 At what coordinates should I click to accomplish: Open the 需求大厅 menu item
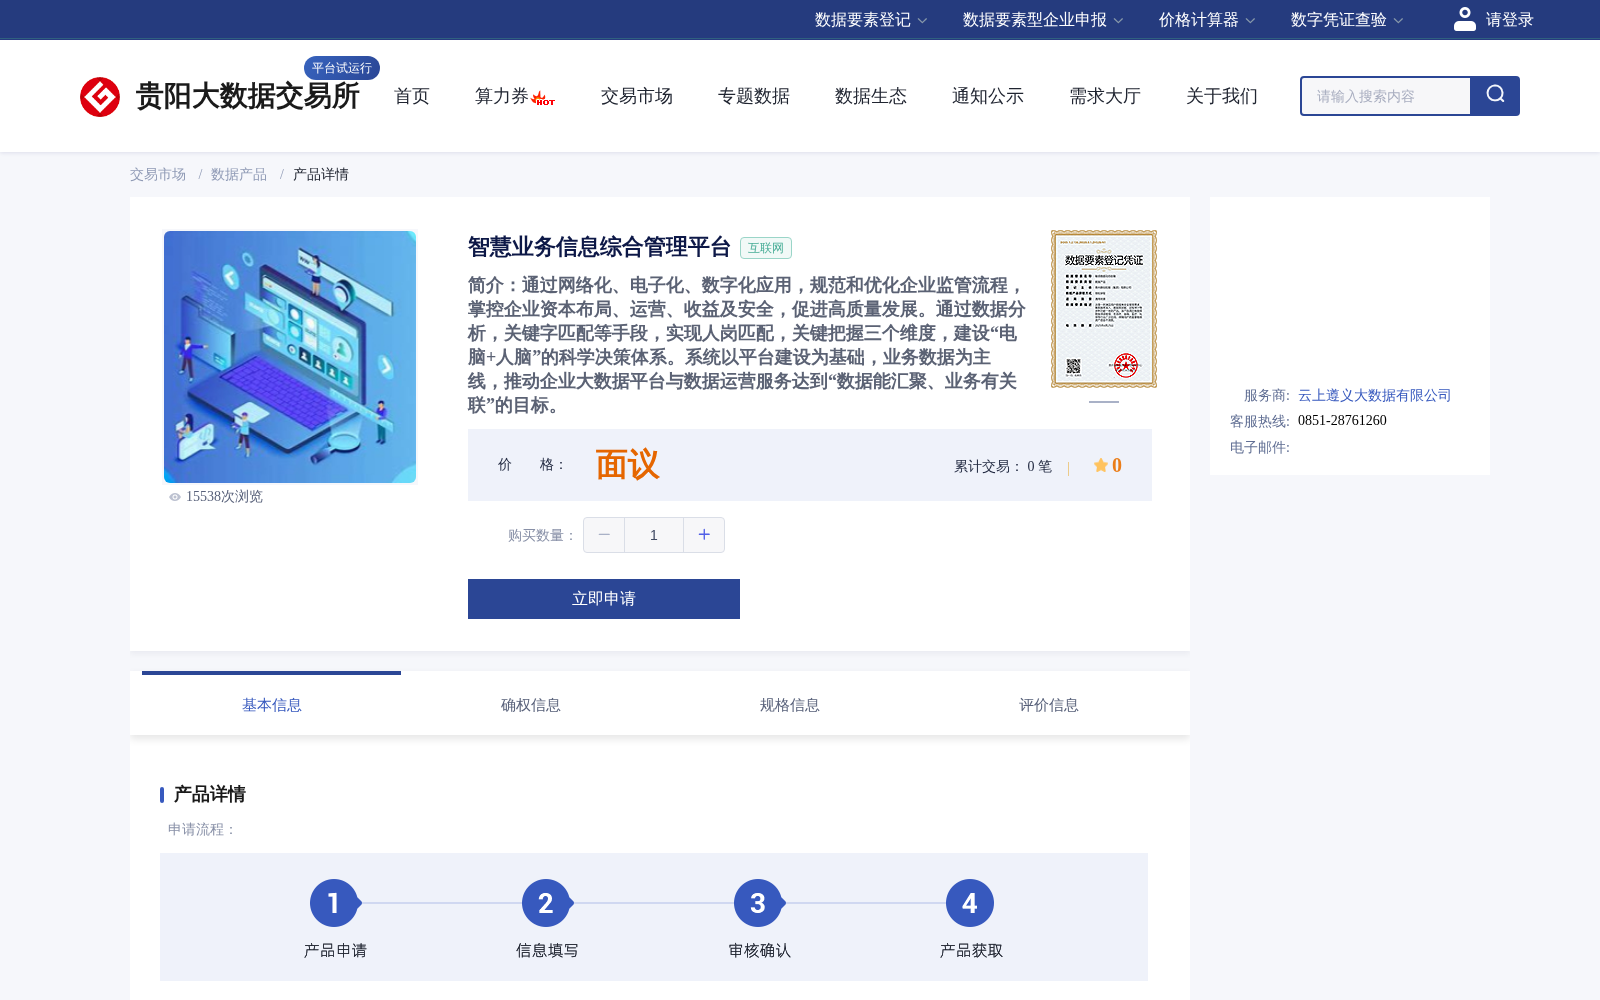click(1105, 96)
